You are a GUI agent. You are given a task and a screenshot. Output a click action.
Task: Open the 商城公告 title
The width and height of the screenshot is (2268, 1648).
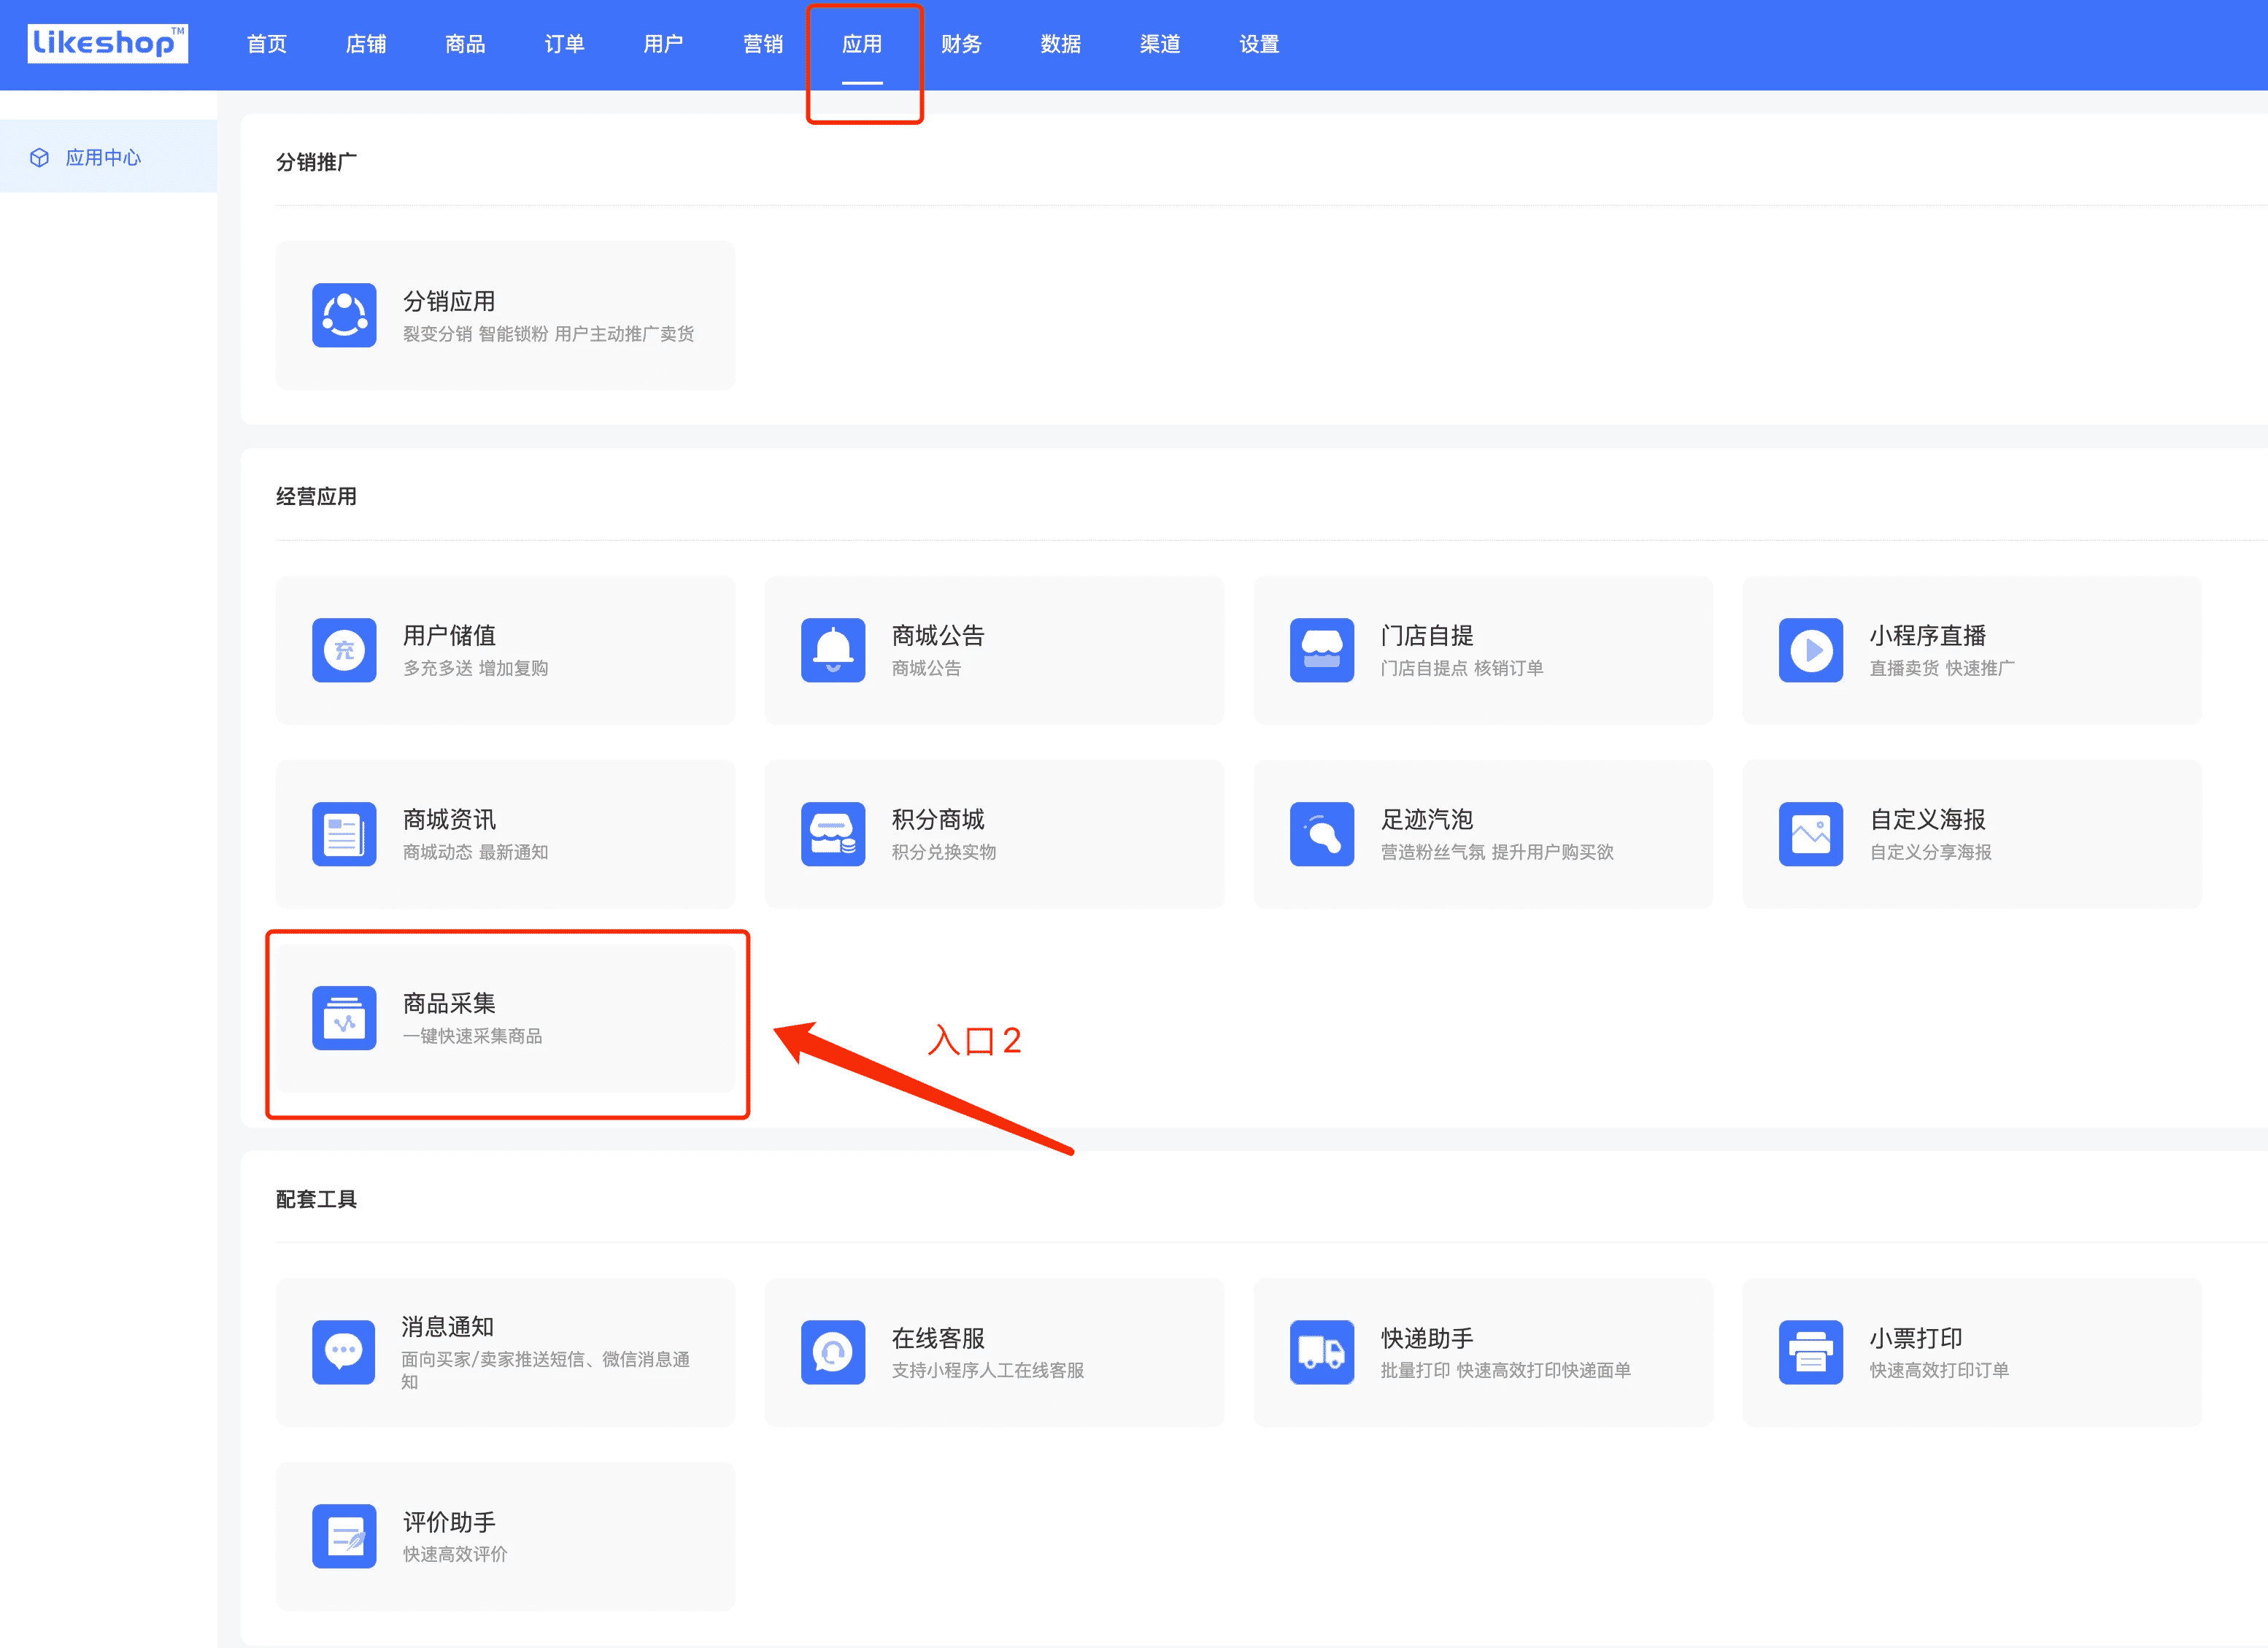pos(938,635)
